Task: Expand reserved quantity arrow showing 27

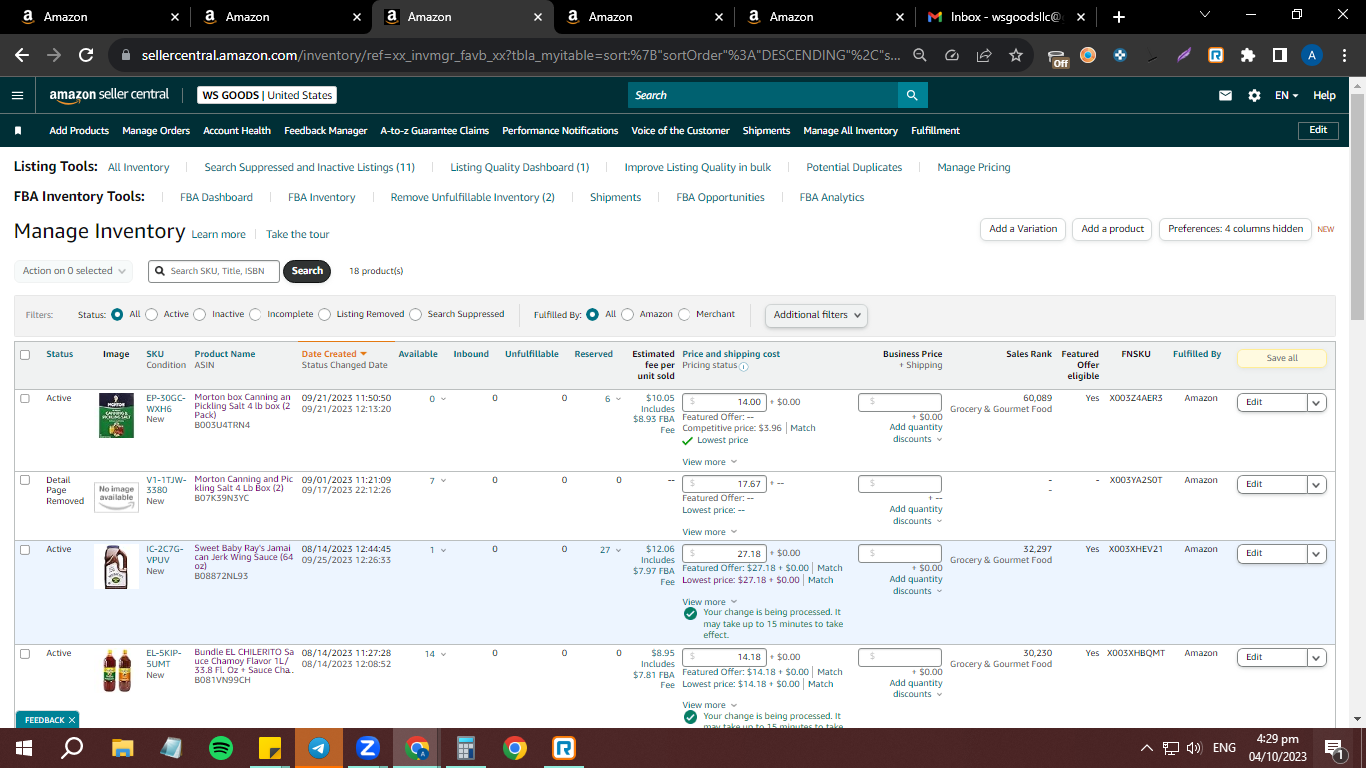Action: pos(618,550)
